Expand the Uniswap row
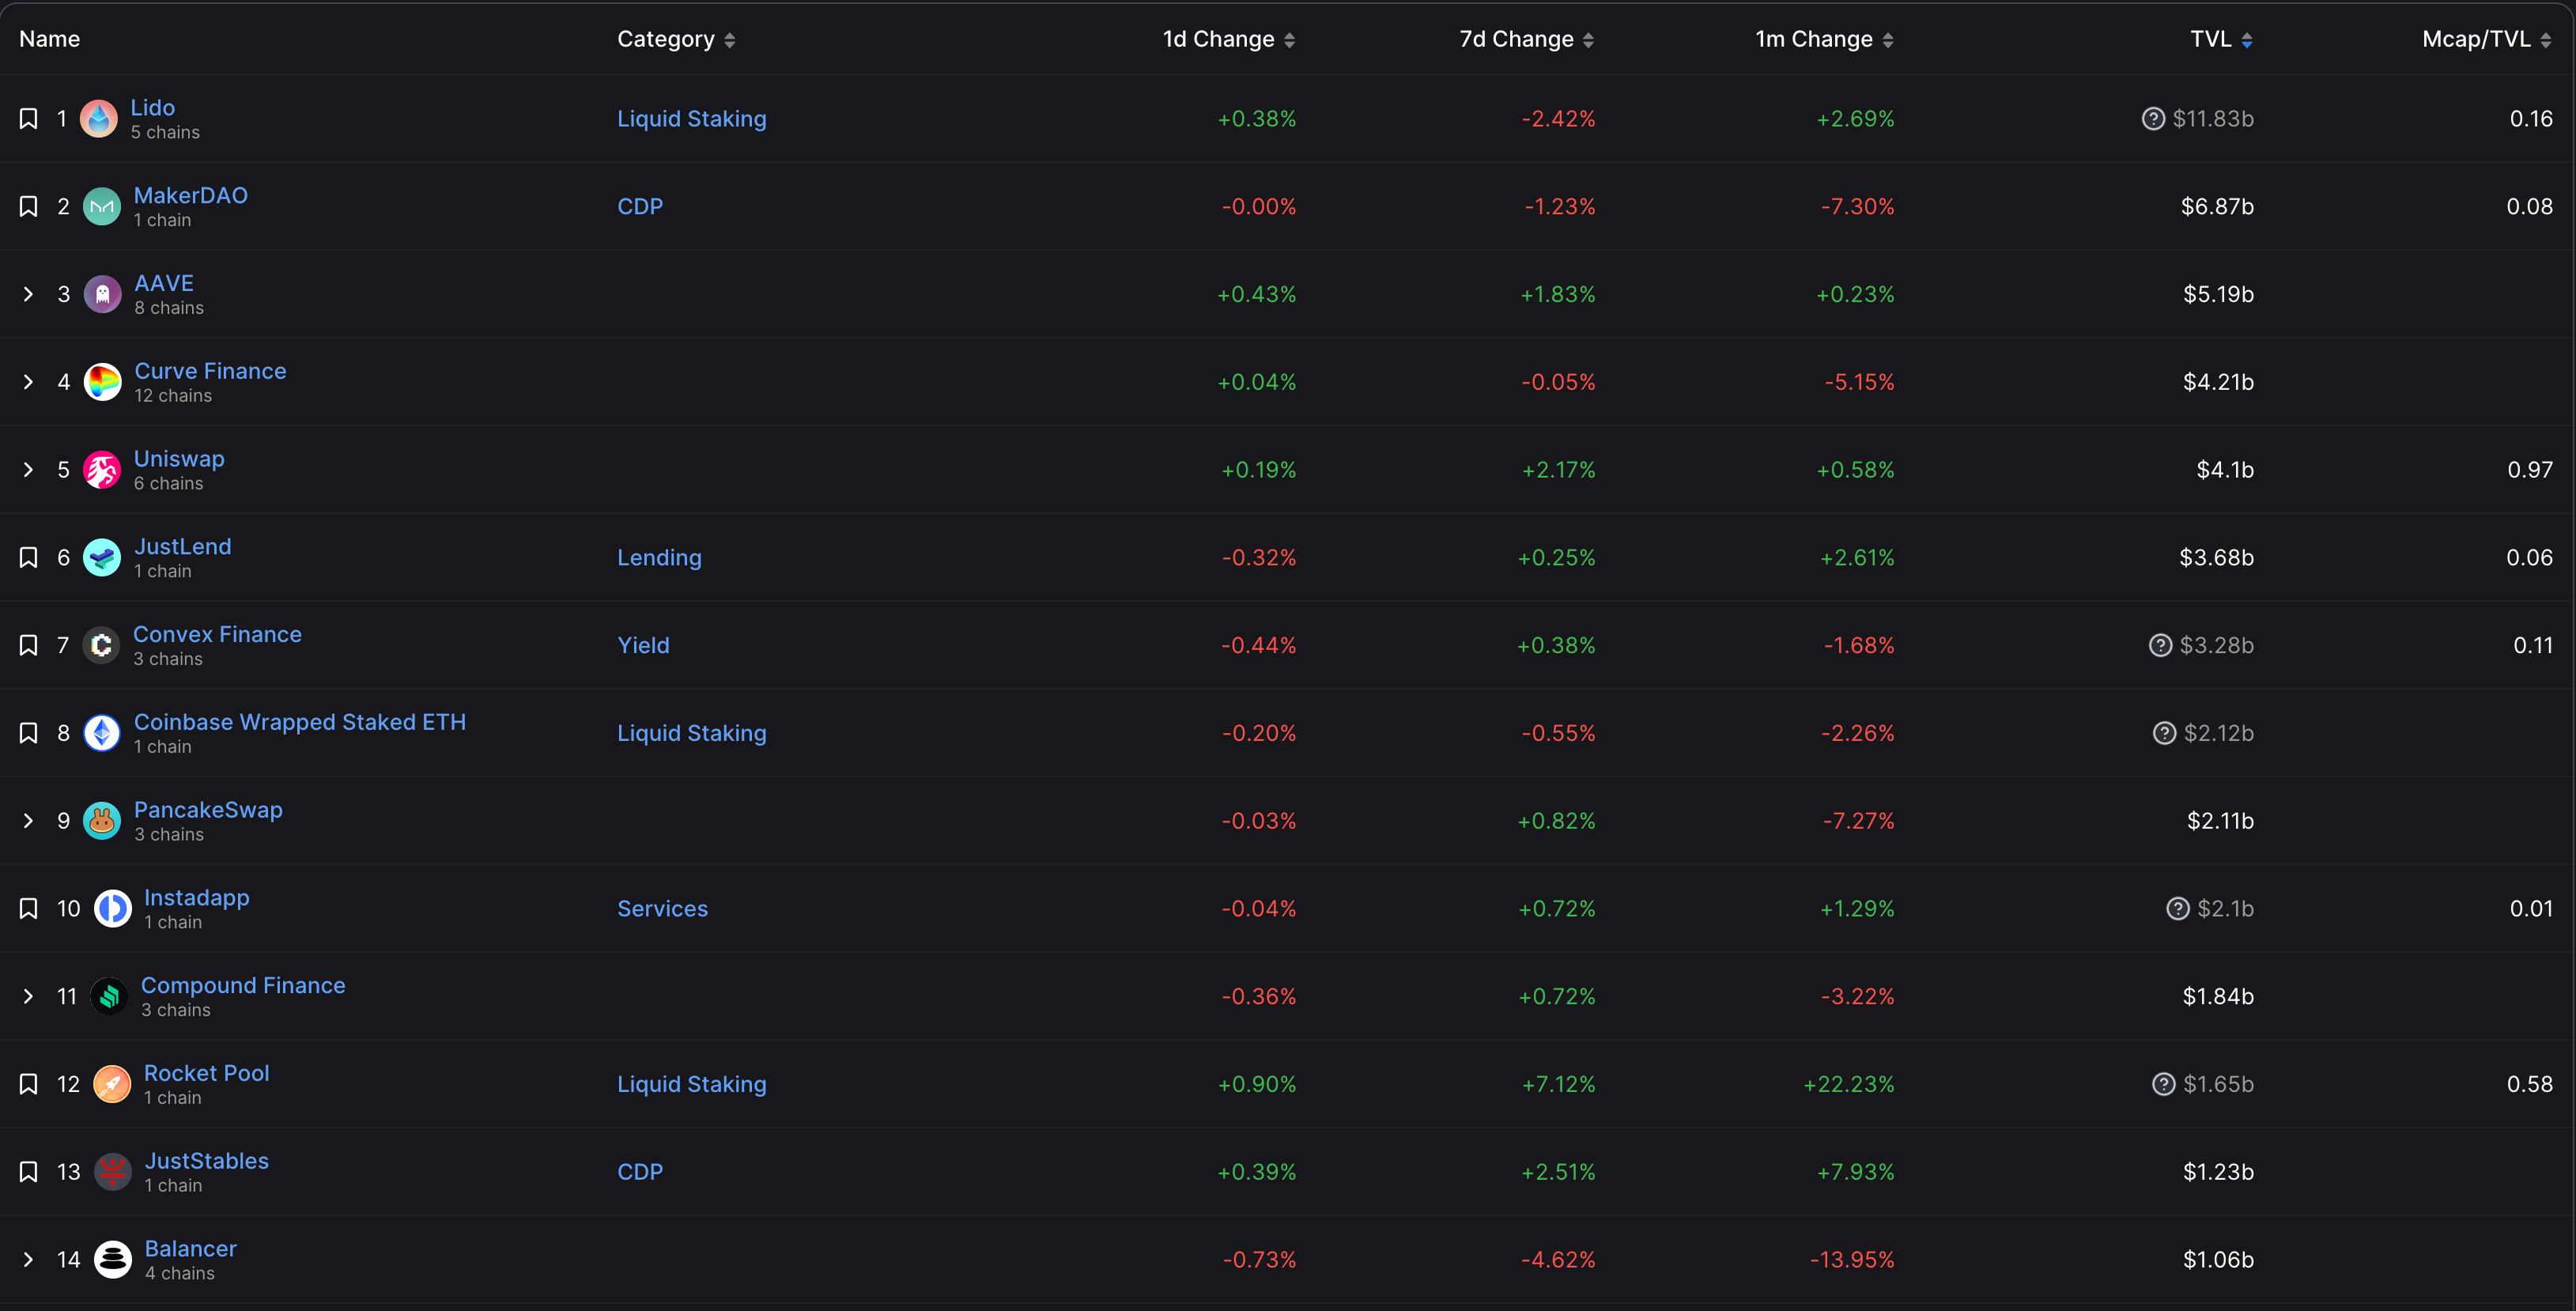The image size is (2576, 1311). click(x=28, y=470)
